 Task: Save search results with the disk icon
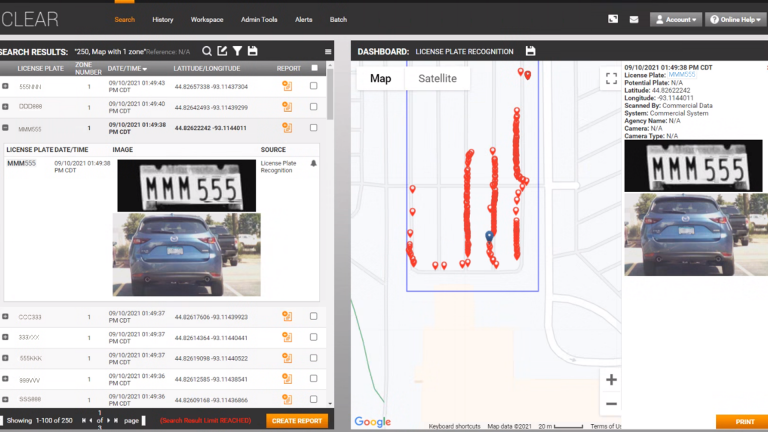(x=253, y=51)
